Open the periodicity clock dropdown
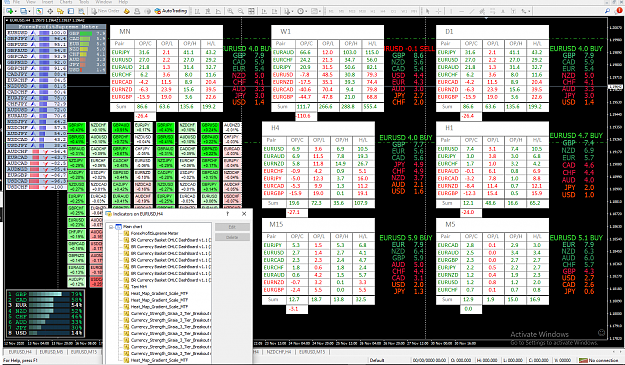 (x=302, y=11)
